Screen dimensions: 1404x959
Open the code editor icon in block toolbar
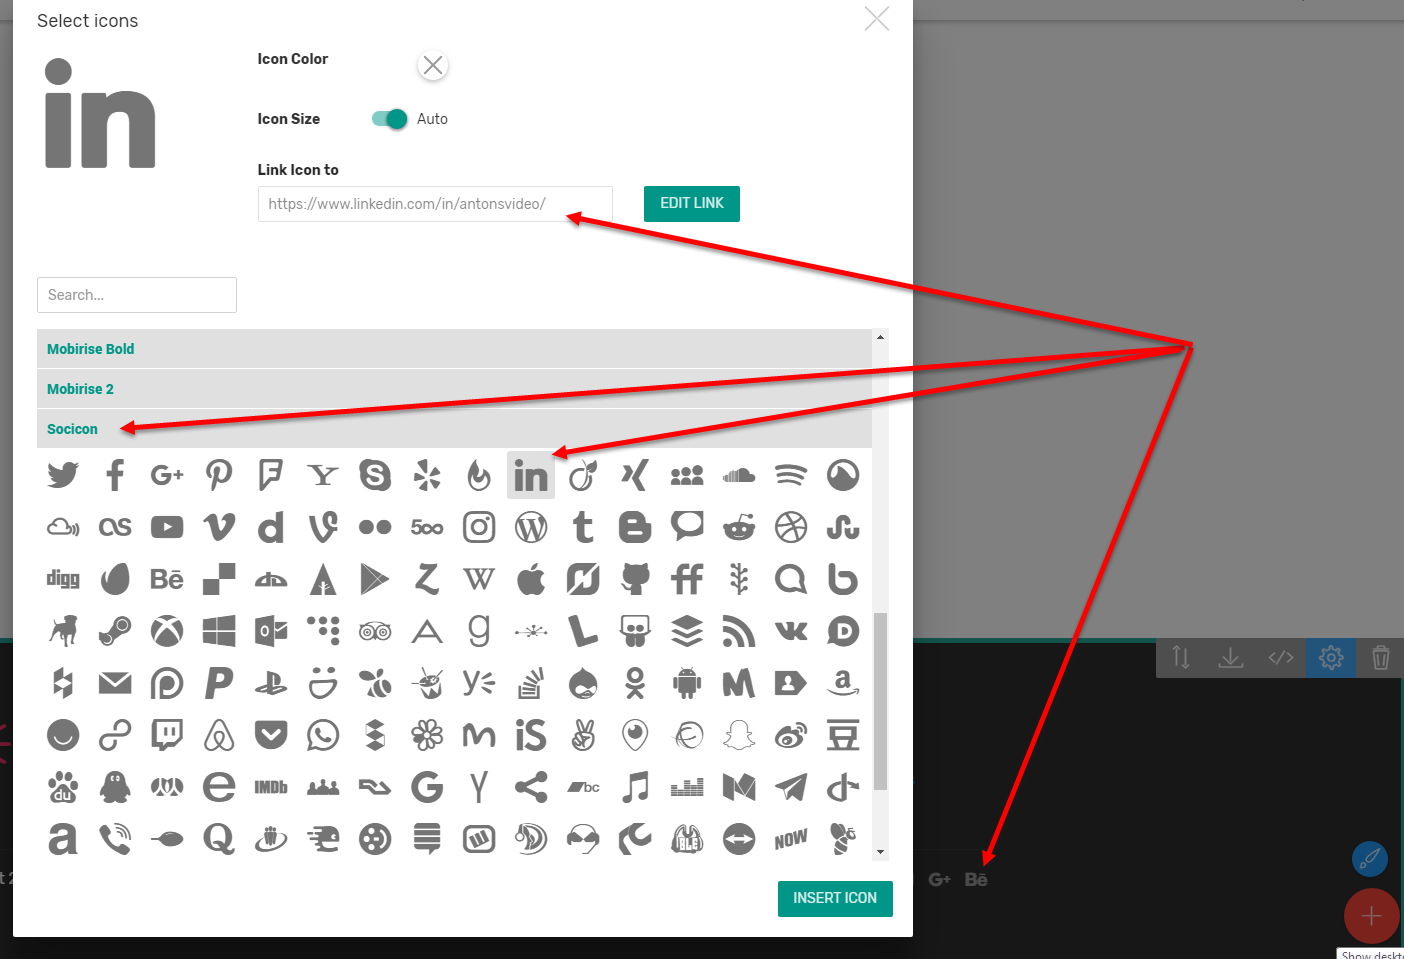[1281, 658]
